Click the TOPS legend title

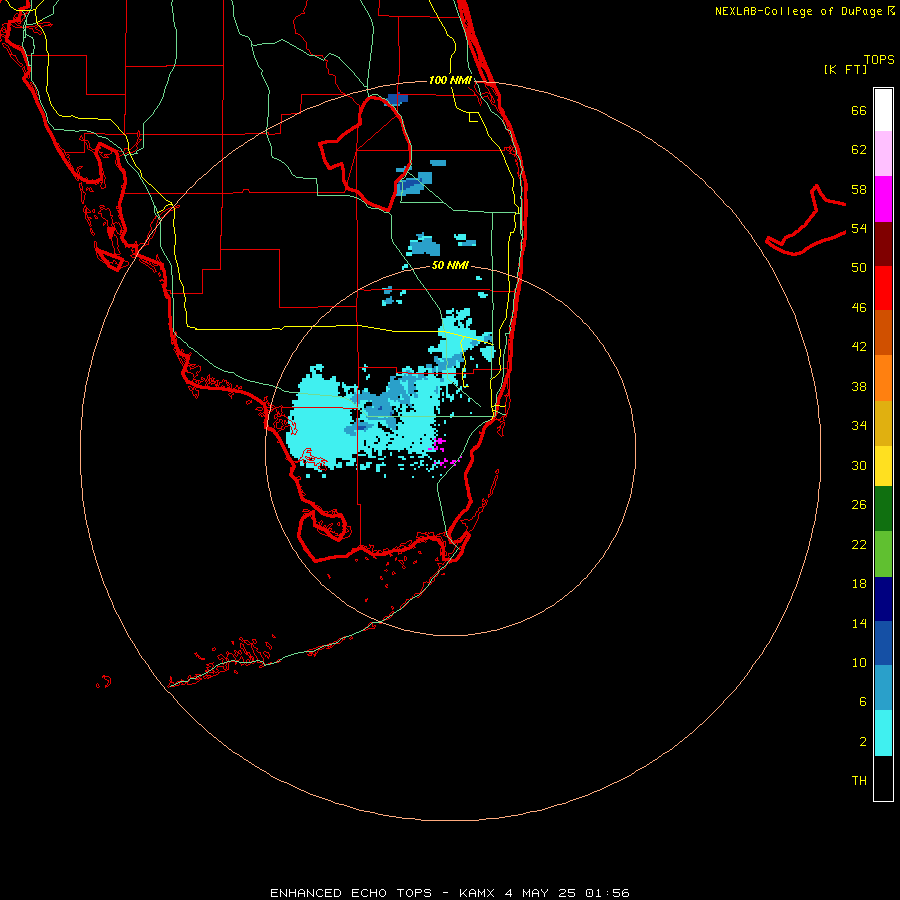(x=879, y=59)
